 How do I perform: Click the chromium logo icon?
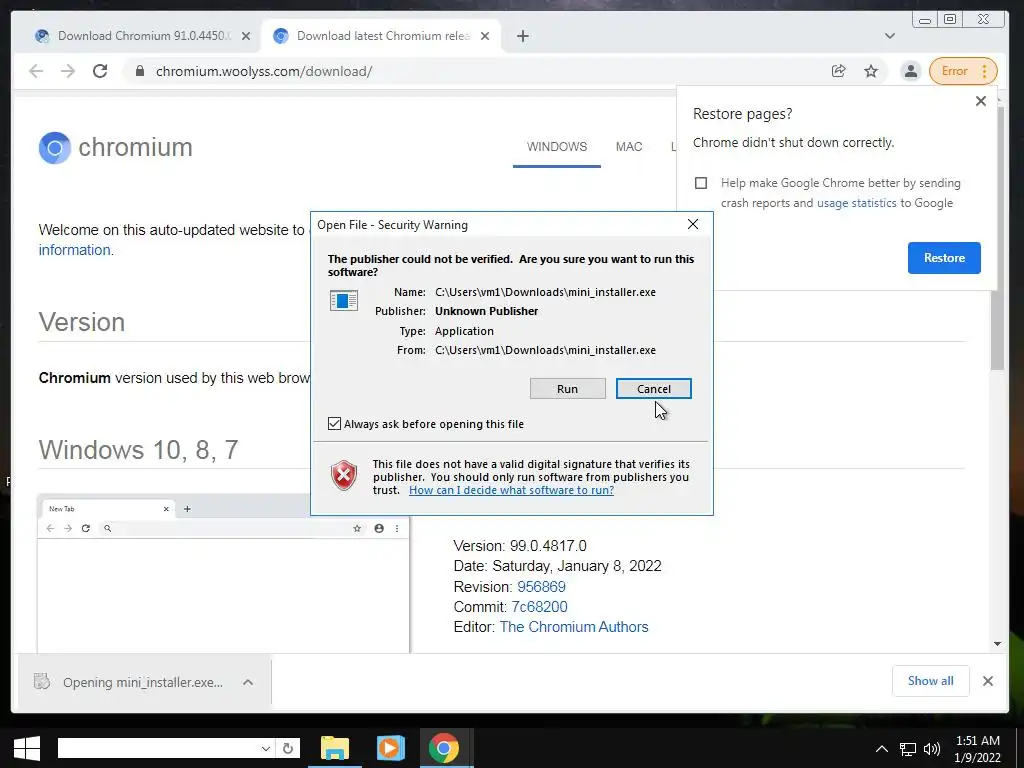(55, 148)
